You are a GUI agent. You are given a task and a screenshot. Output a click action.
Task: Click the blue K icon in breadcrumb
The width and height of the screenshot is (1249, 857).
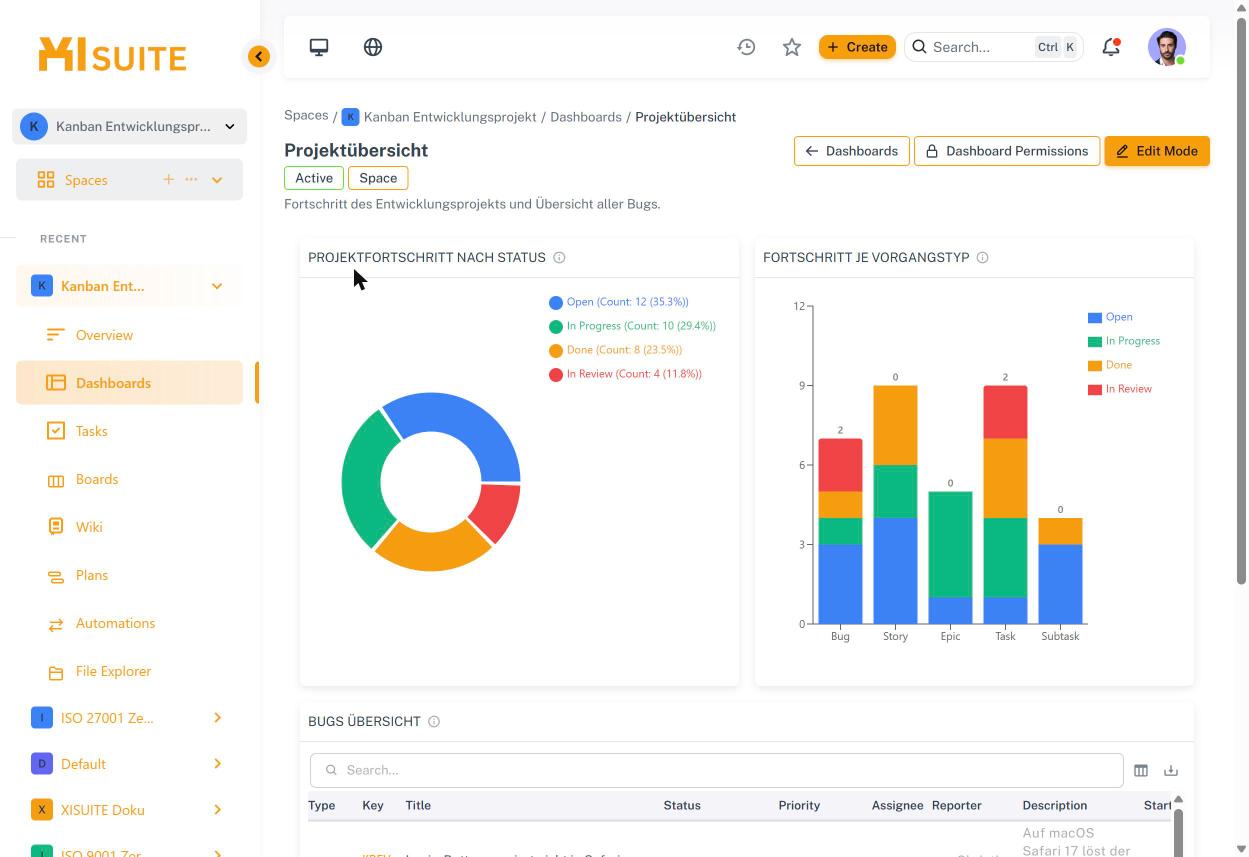350,117
